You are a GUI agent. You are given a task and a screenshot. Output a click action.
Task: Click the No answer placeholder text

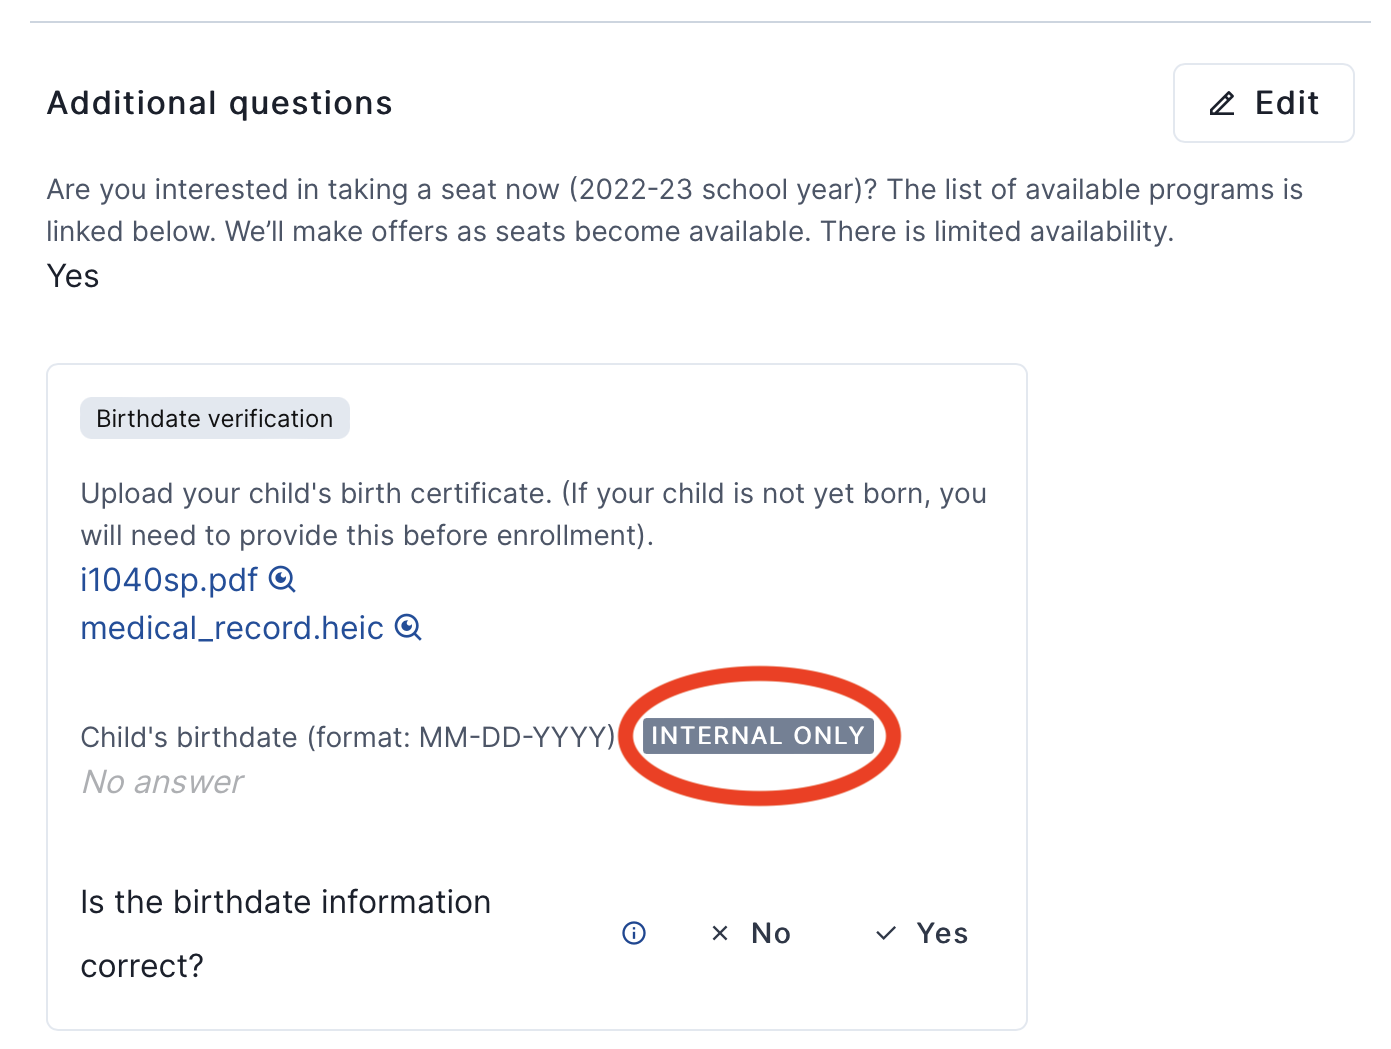[163, 782]
